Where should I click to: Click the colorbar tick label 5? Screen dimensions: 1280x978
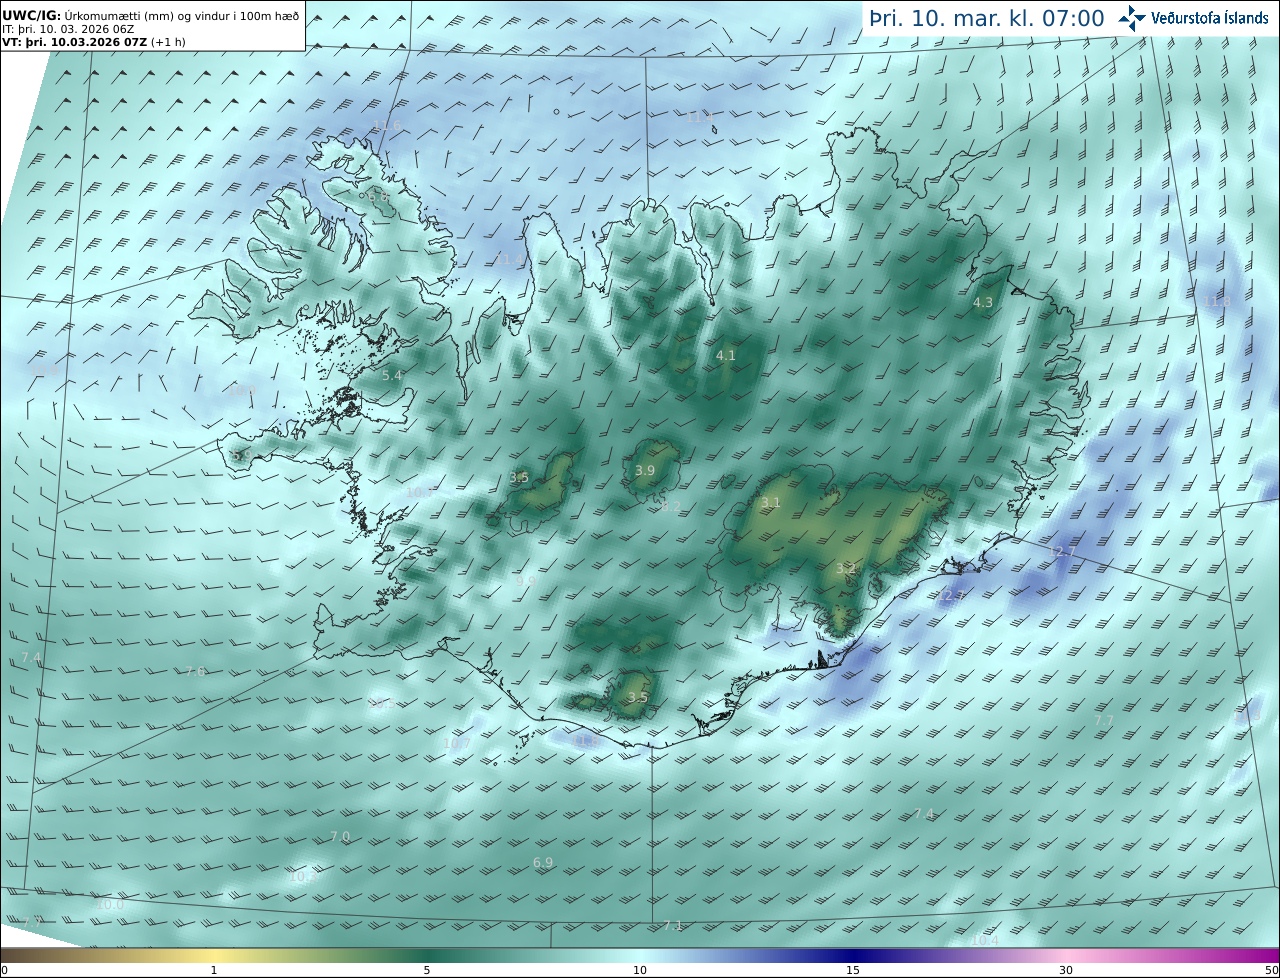[427, 970]
